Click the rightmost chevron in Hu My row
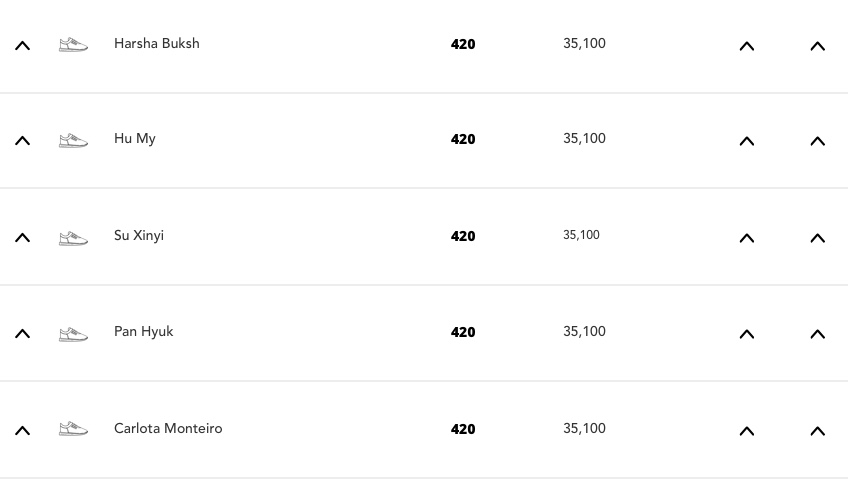The image size is (848, 480). (x=817, y=141)
